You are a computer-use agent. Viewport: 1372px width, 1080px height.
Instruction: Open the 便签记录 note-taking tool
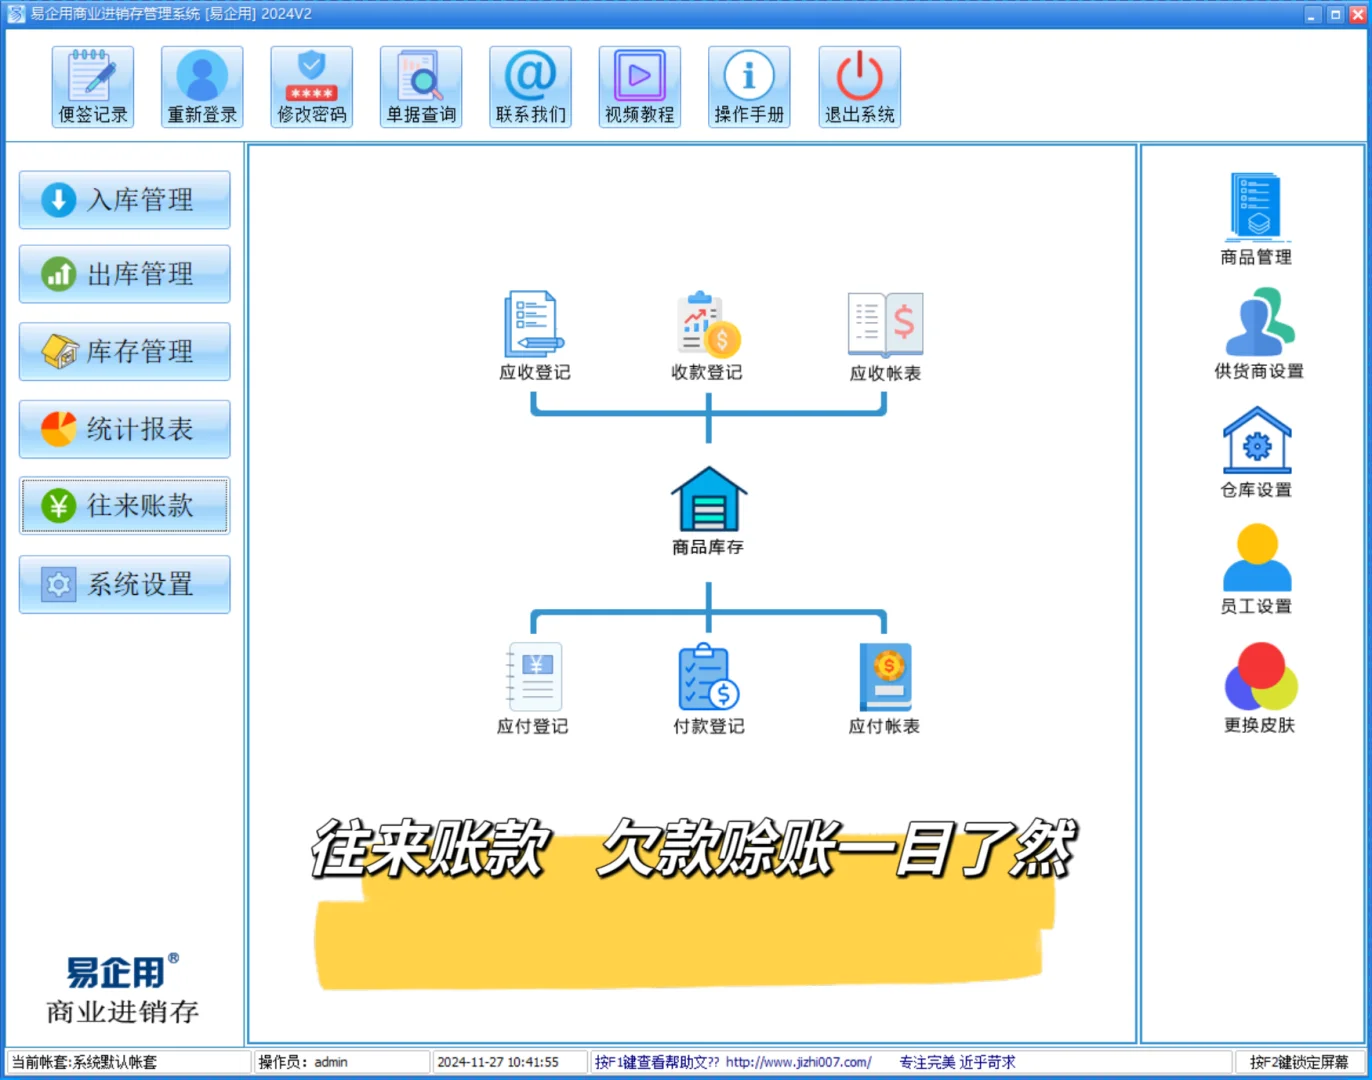point(92,86)
